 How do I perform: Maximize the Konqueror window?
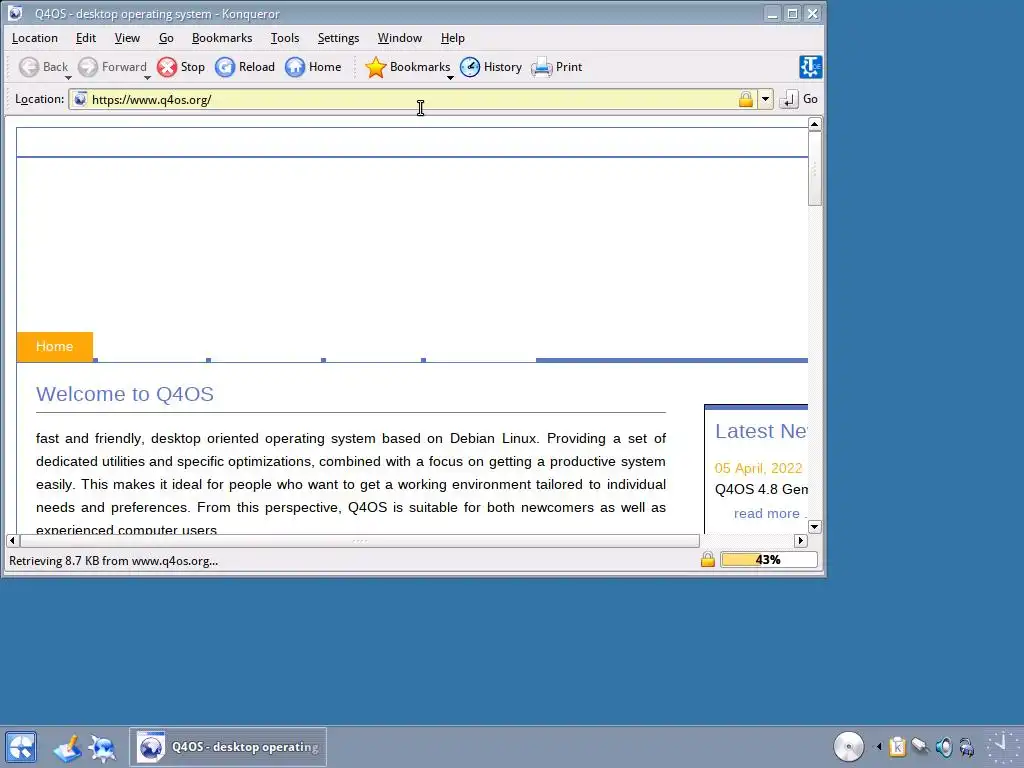pos(792,13)
